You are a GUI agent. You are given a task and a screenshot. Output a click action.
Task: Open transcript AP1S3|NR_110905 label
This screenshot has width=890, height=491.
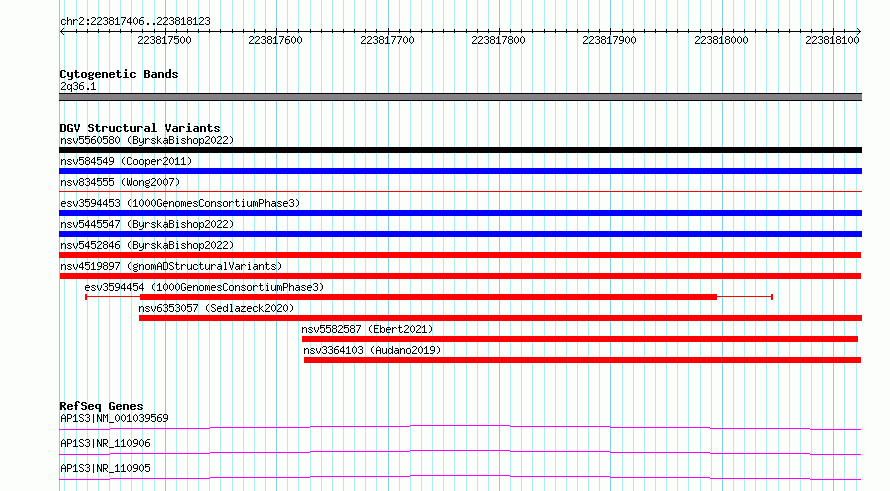click(x=106, y=468)
